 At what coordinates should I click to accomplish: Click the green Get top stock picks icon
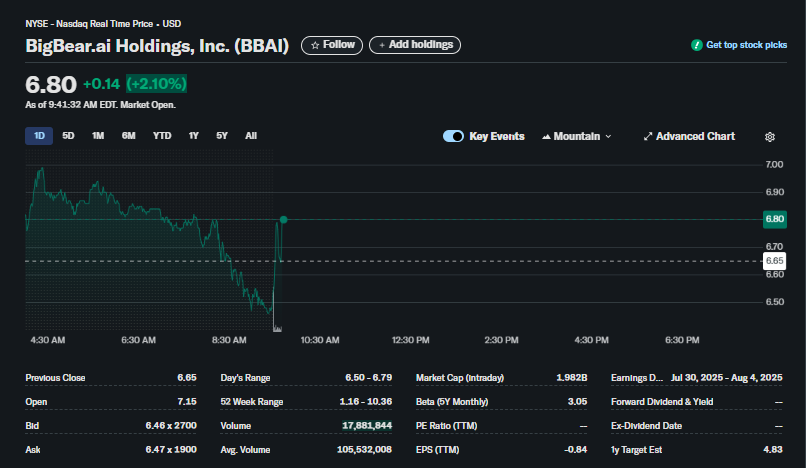697,45
